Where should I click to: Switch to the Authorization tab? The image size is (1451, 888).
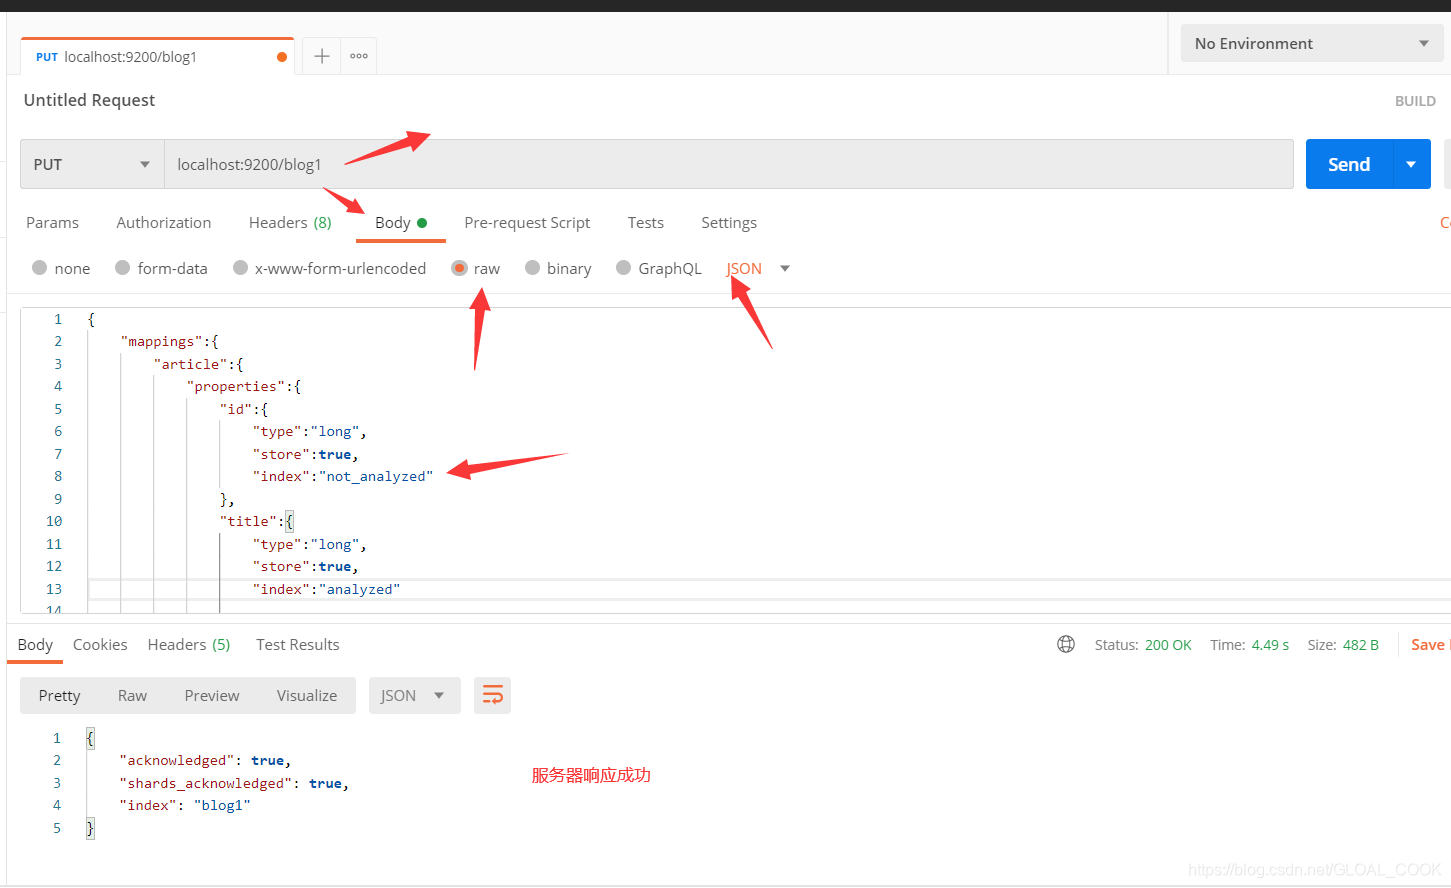pyautogui.click(x=164, y=222)
